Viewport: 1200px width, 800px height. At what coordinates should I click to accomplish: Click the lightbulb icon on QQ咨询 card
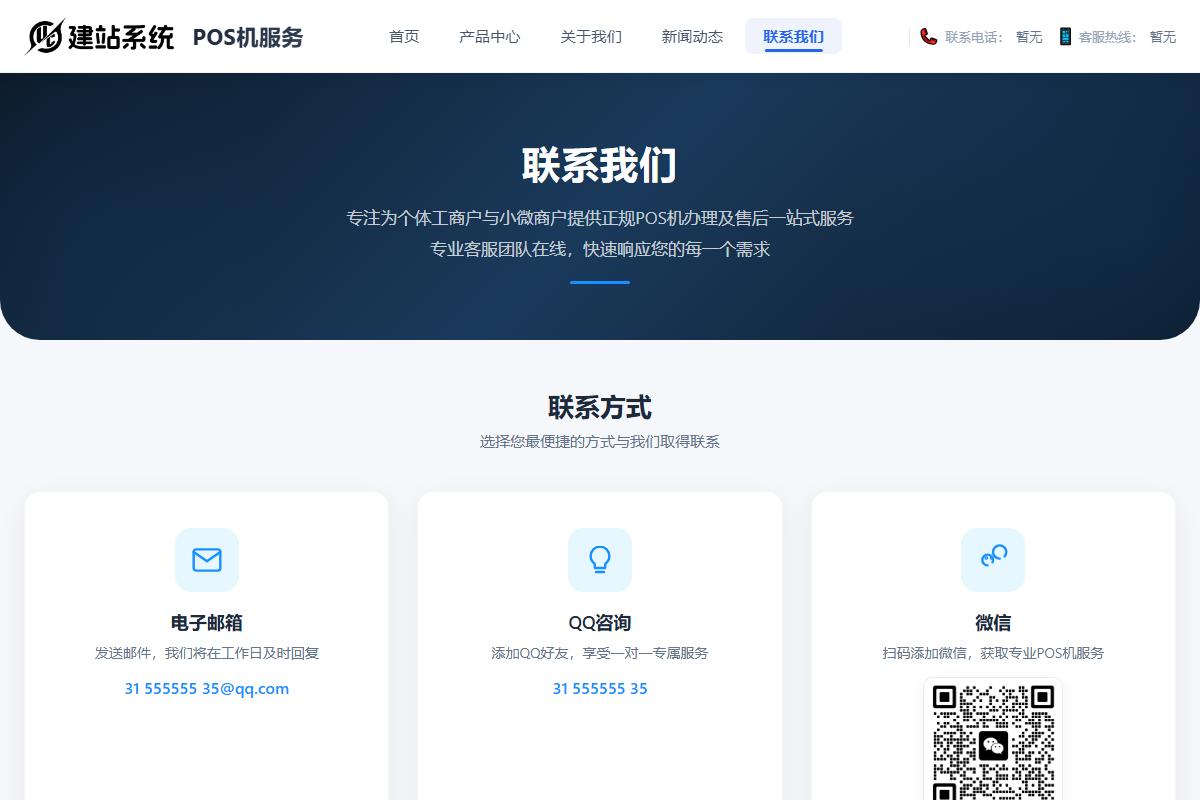point(600,560)
